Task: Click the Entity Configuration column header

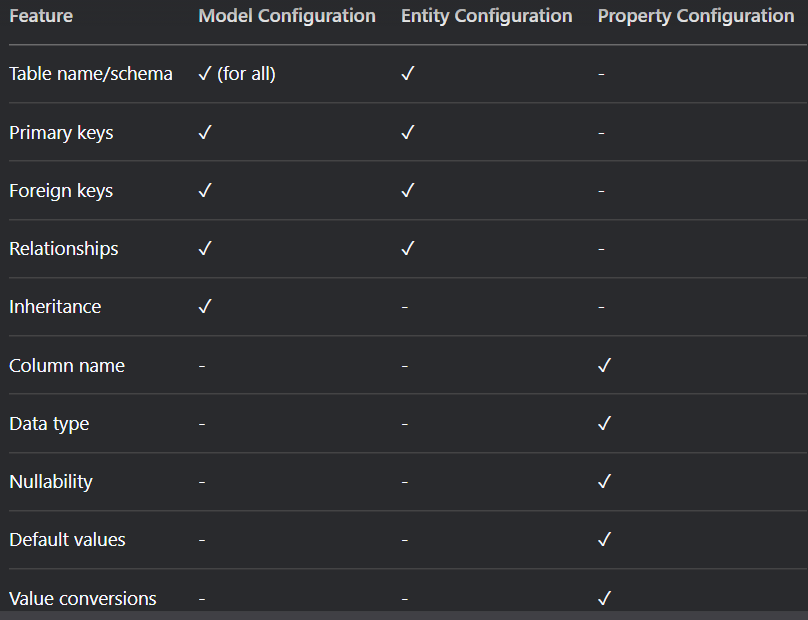Action: [486, 16]
